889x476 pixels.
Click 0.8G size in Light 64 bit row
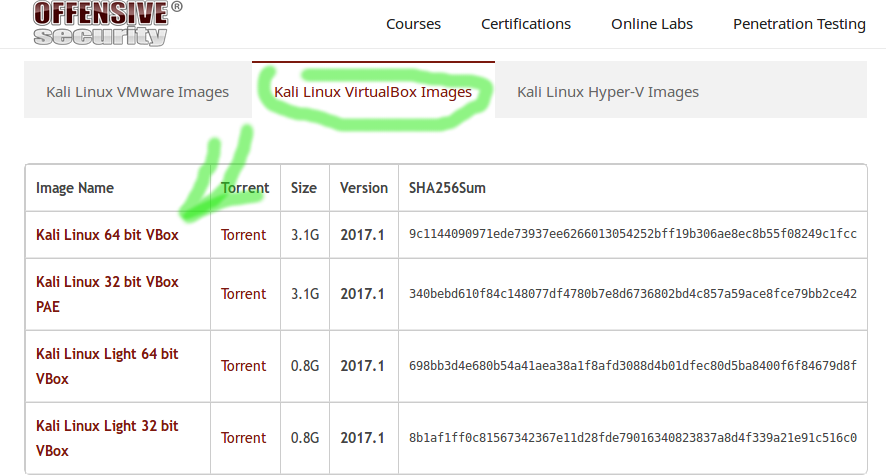click(x=305, y=366)
